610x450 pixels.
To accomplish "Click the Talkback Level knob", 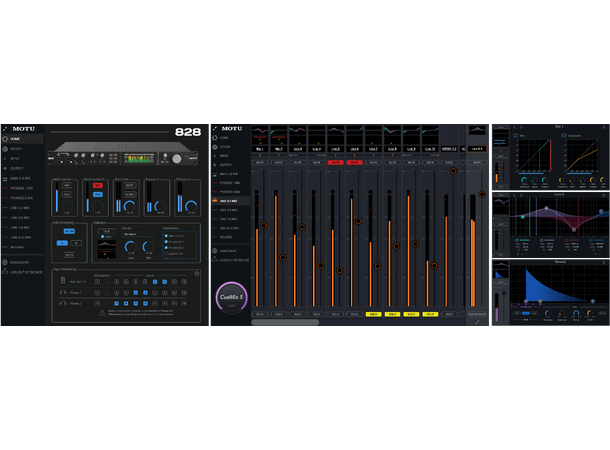I will 130,247.
